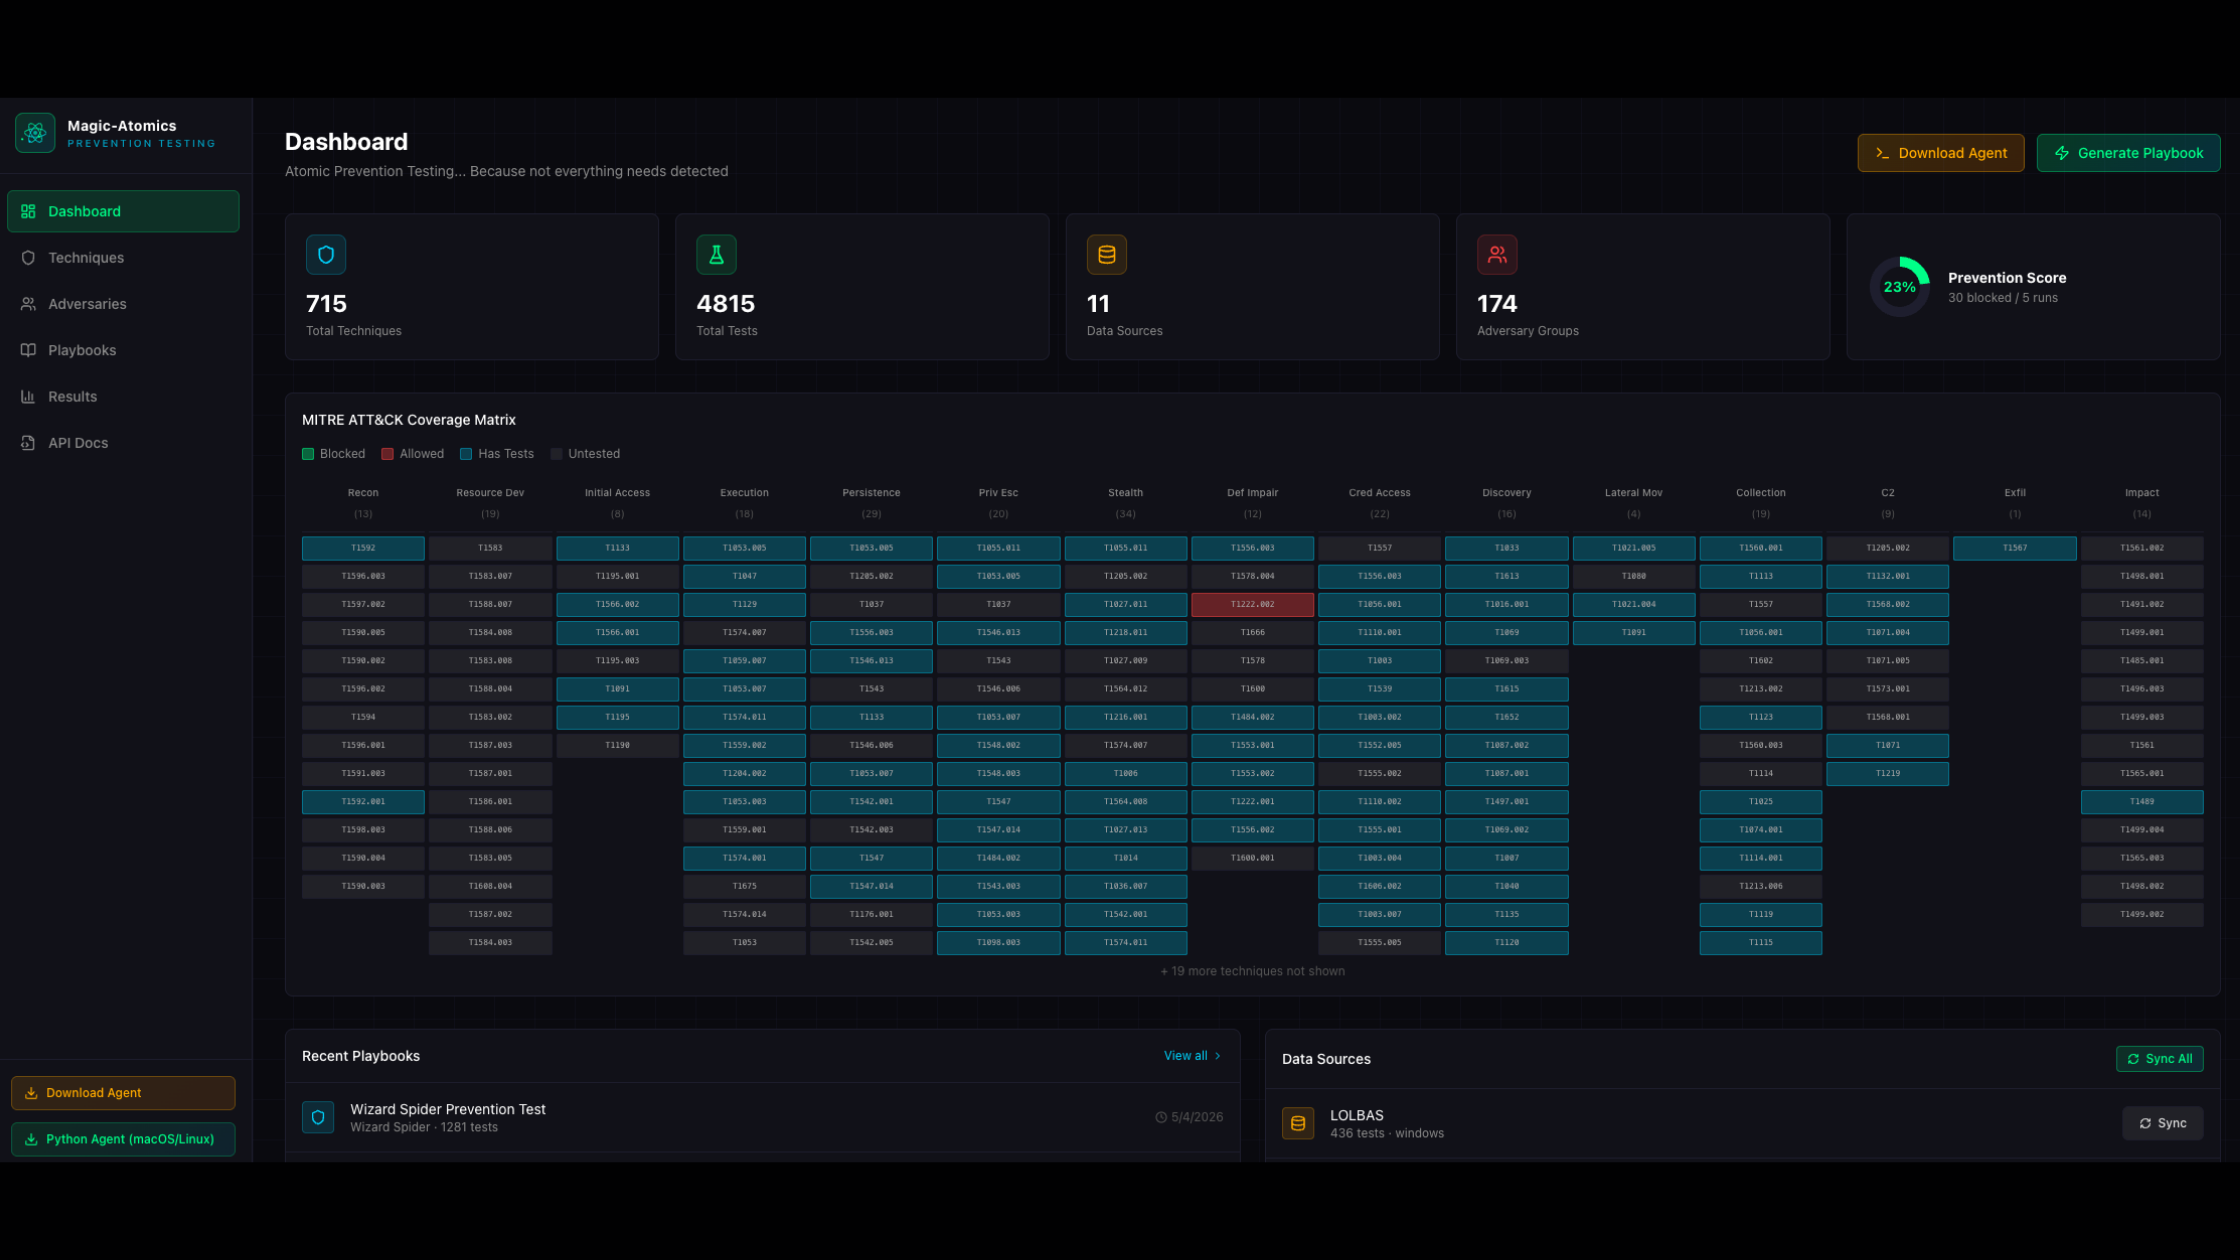Screen dimensions: 2240x1260
Task: Select the T1006 cell under Stealth
Action: point(1125,774)
